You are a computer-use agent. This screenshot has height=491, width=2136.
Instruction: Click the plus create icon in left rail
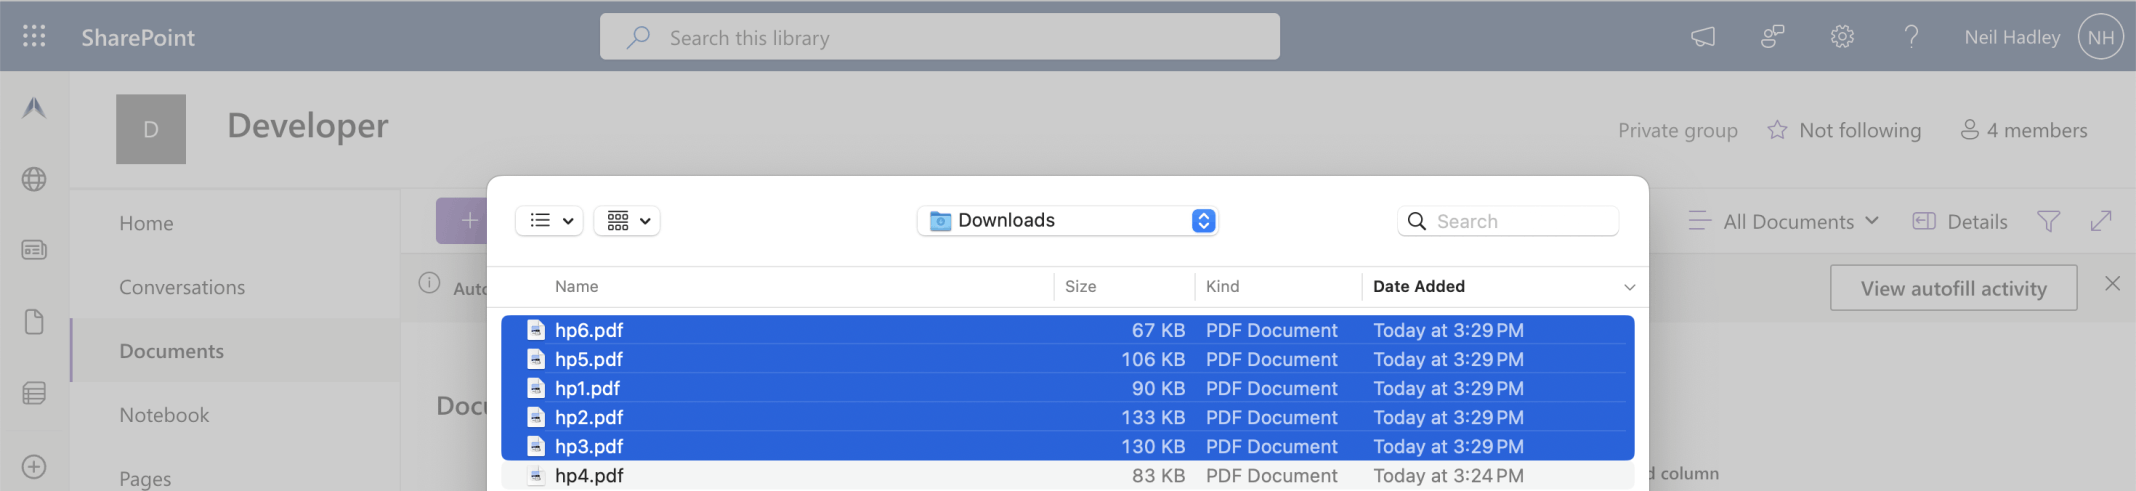34,467
